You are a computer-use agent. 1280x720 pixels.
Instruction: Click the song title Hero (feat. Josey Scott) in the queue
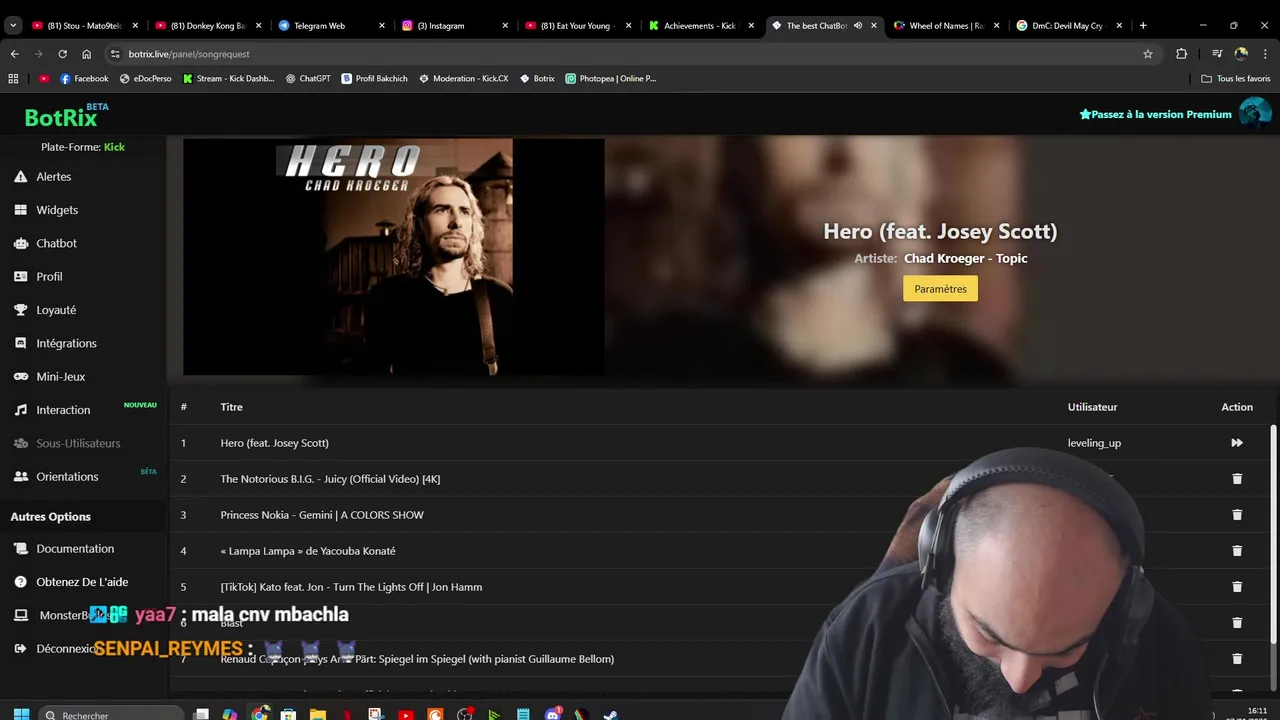point(274,443)
